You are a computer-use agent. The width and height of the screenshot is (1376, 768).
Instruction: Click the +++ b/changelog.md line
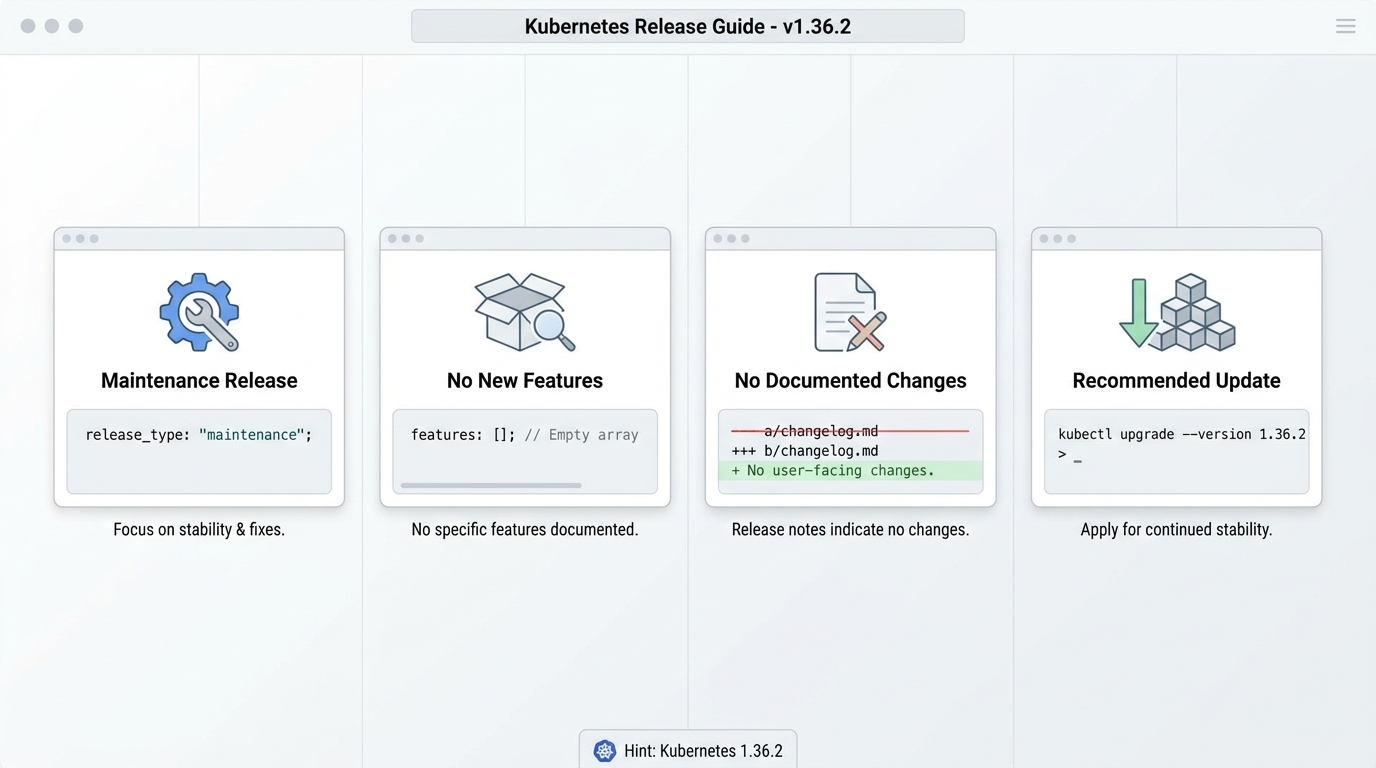[x=806, y=451]
